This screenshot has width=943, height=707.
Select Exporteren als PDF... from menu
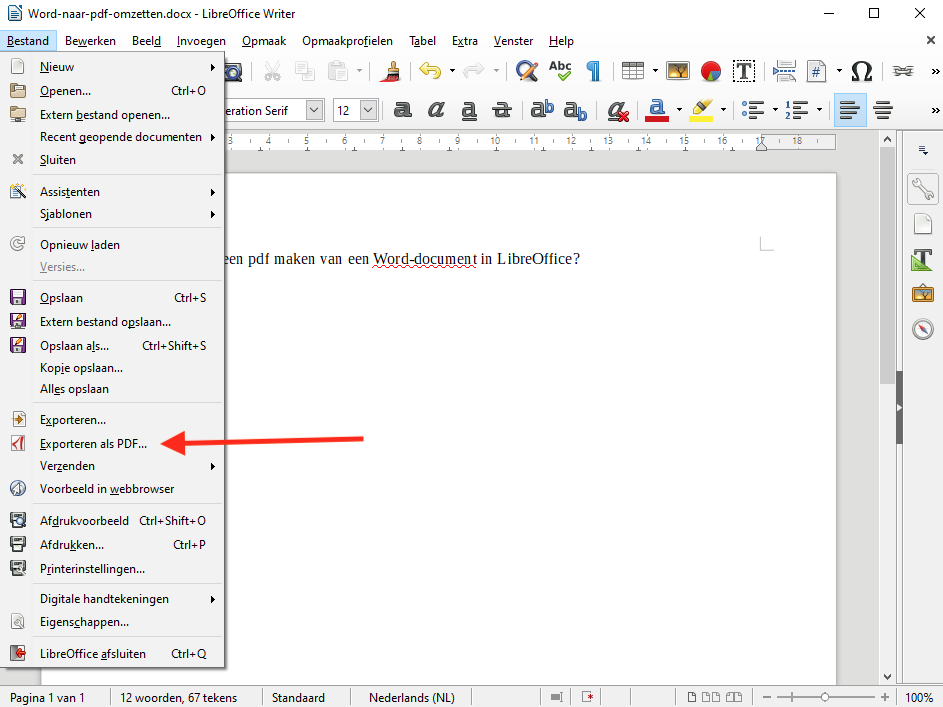coord(93,443)
